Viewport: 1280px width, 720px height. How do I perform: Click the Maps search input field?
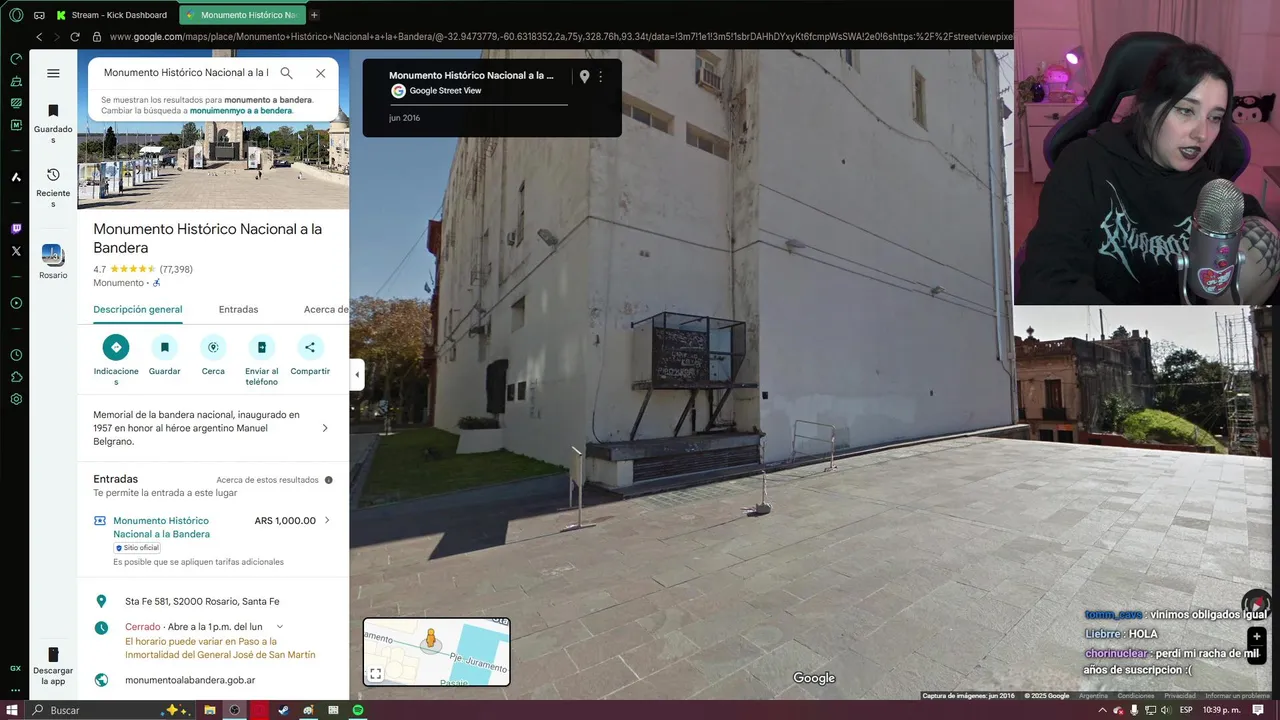pyautogui.click(x=186, y=73)
